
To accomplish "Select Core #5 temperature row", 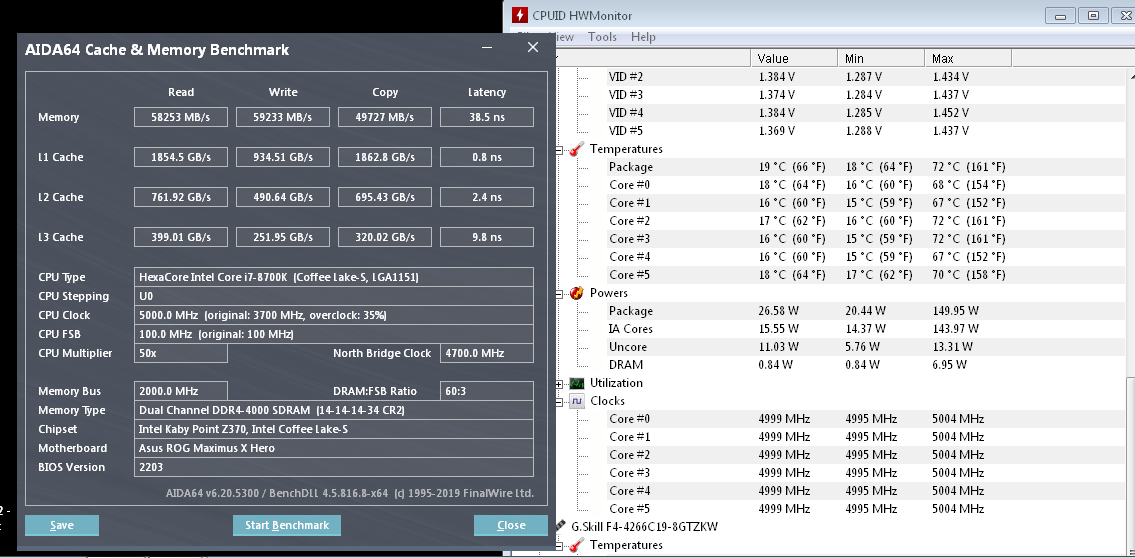I will click(x=866, y=275).
